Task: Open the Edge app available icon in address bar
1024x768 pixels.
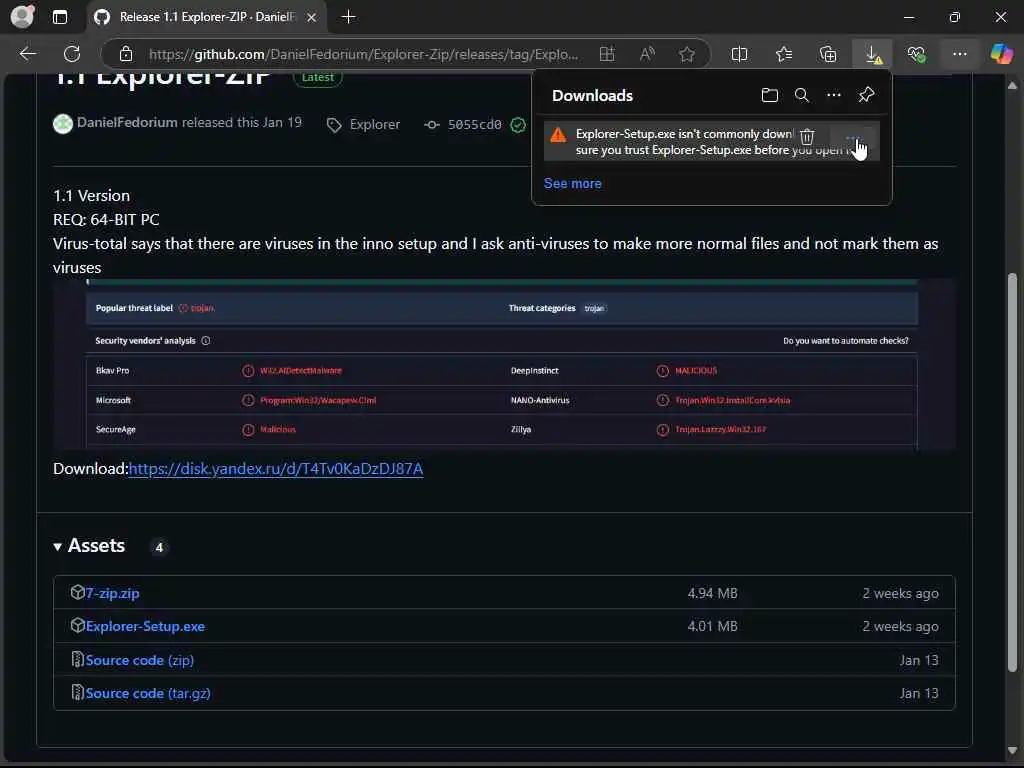Action: (607, 54)
